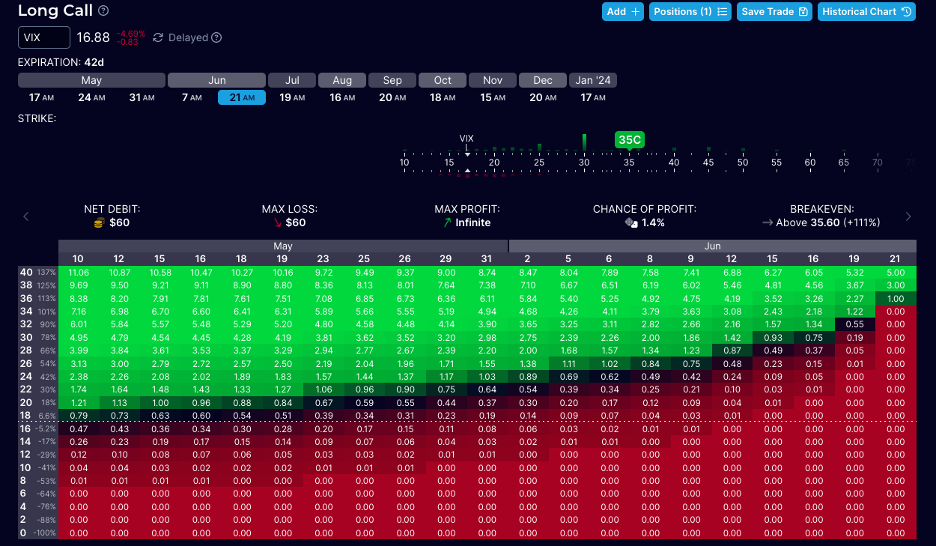
Task: Choose the 31 AM May expiration date
Action: pyautogui.click(x=141, y=97)
